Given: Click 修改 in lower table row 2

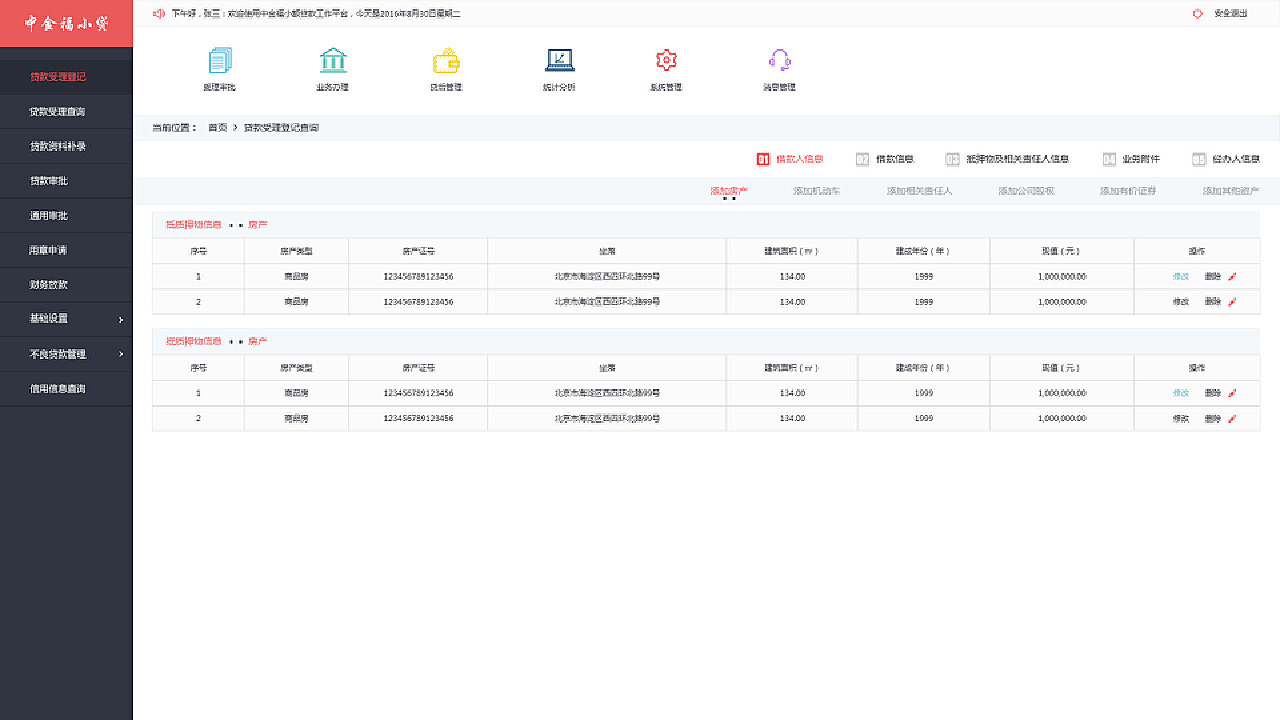Looking at the screenshot, I should [1181, 419].
